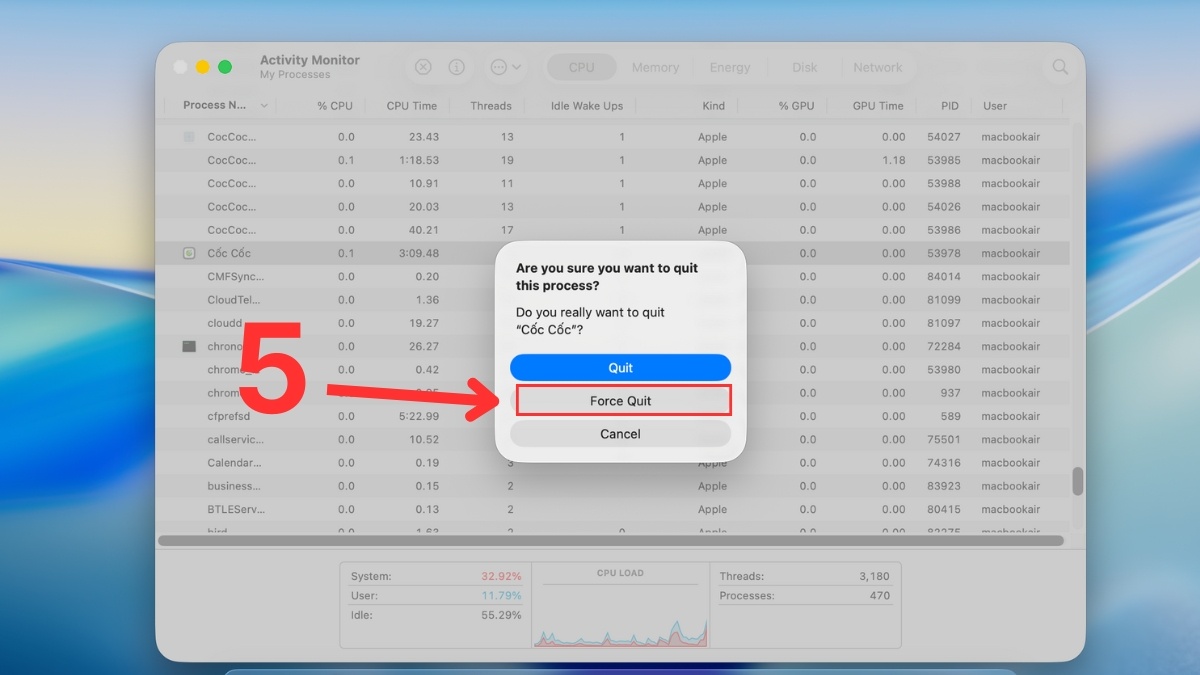Click the Processes total '470'
The width and height of the screenshot is (1200, 675).
879,596
